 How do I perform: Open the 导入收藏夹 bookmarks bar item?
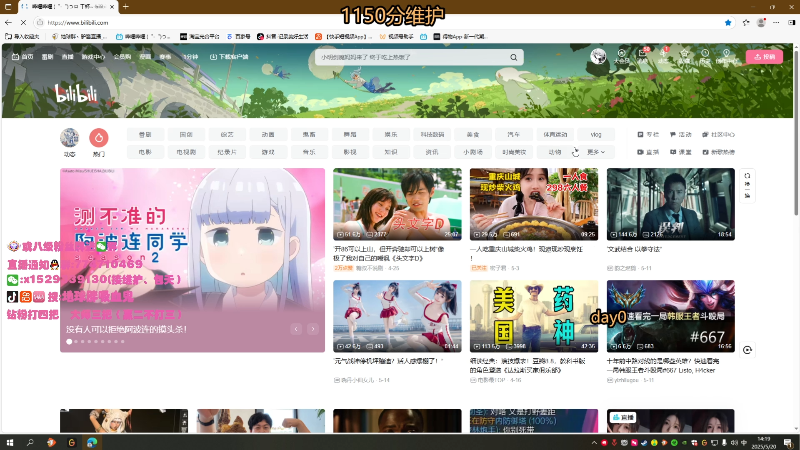coord(22,37)
